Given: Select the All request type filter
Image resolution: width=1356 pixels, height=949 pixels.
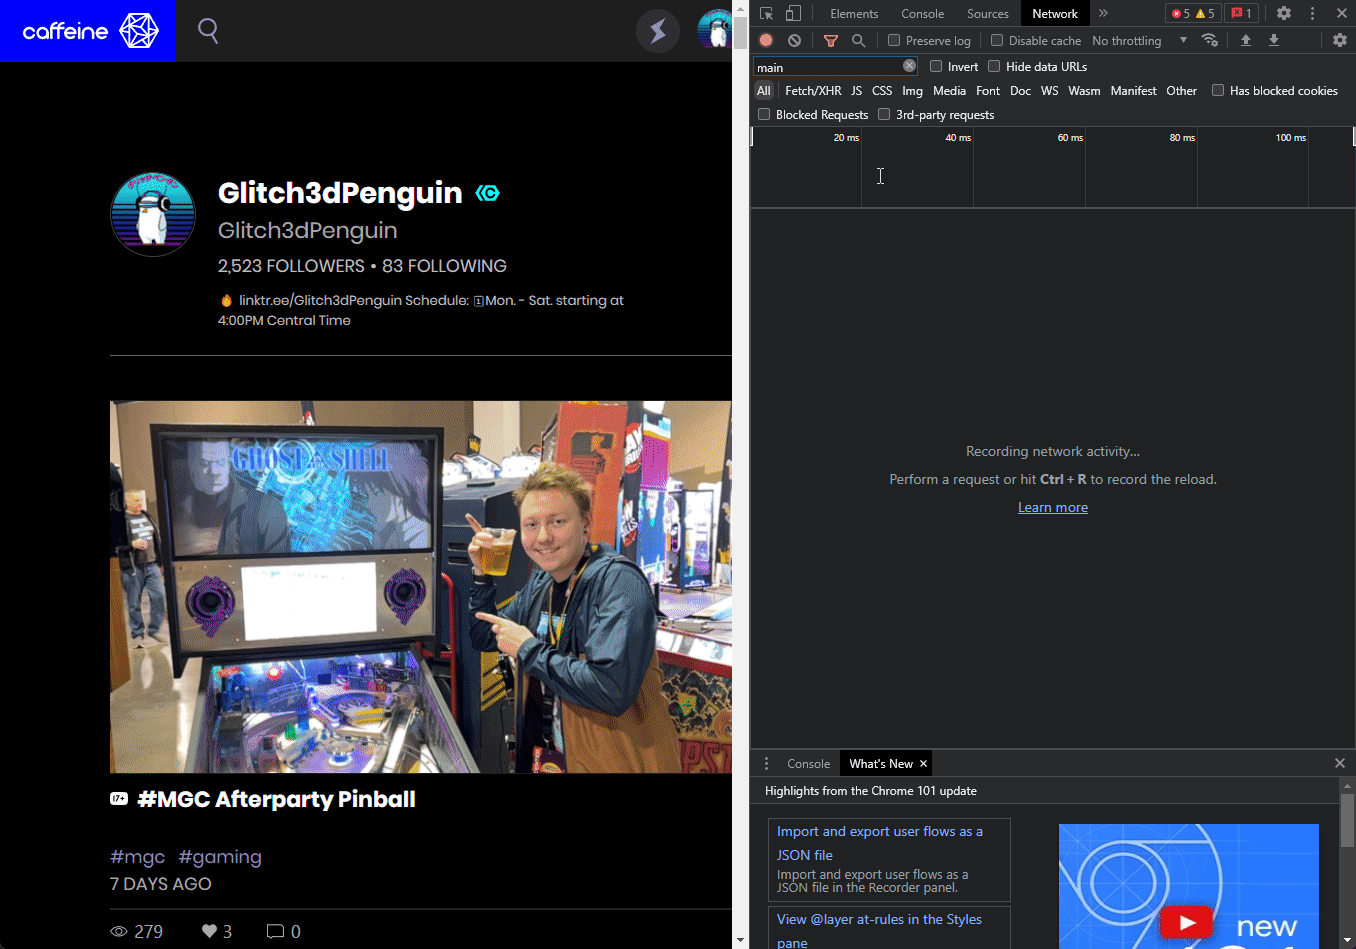Looking at the screenshot, I should pyautogui.click(x=764, y=91).
